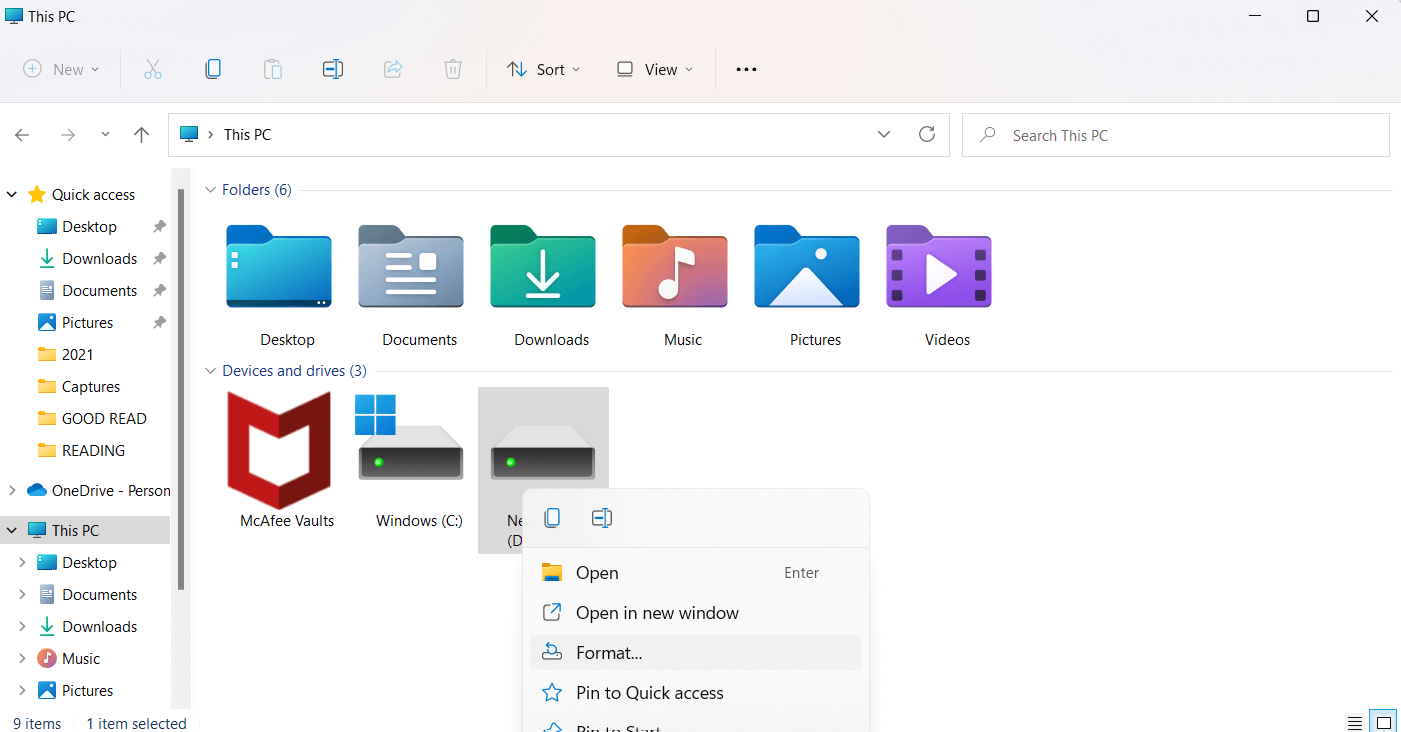Click the Cut scissors icon in toolbar
The image size is (1401, 732).
click(153, 69)
